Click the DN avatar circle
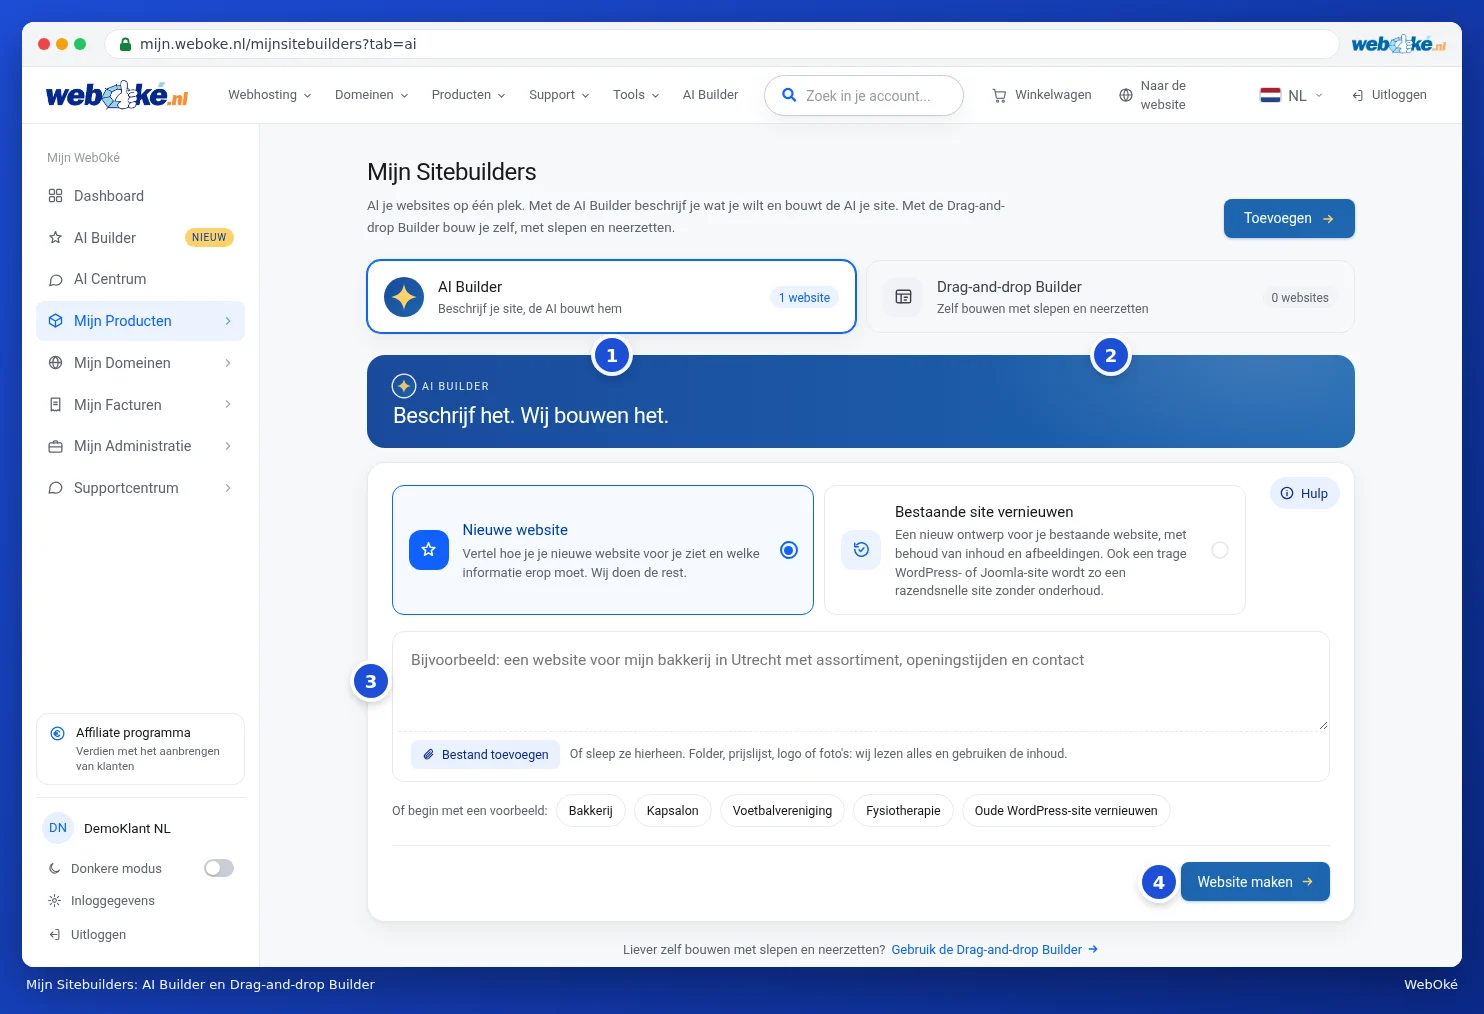 [58, 828]
